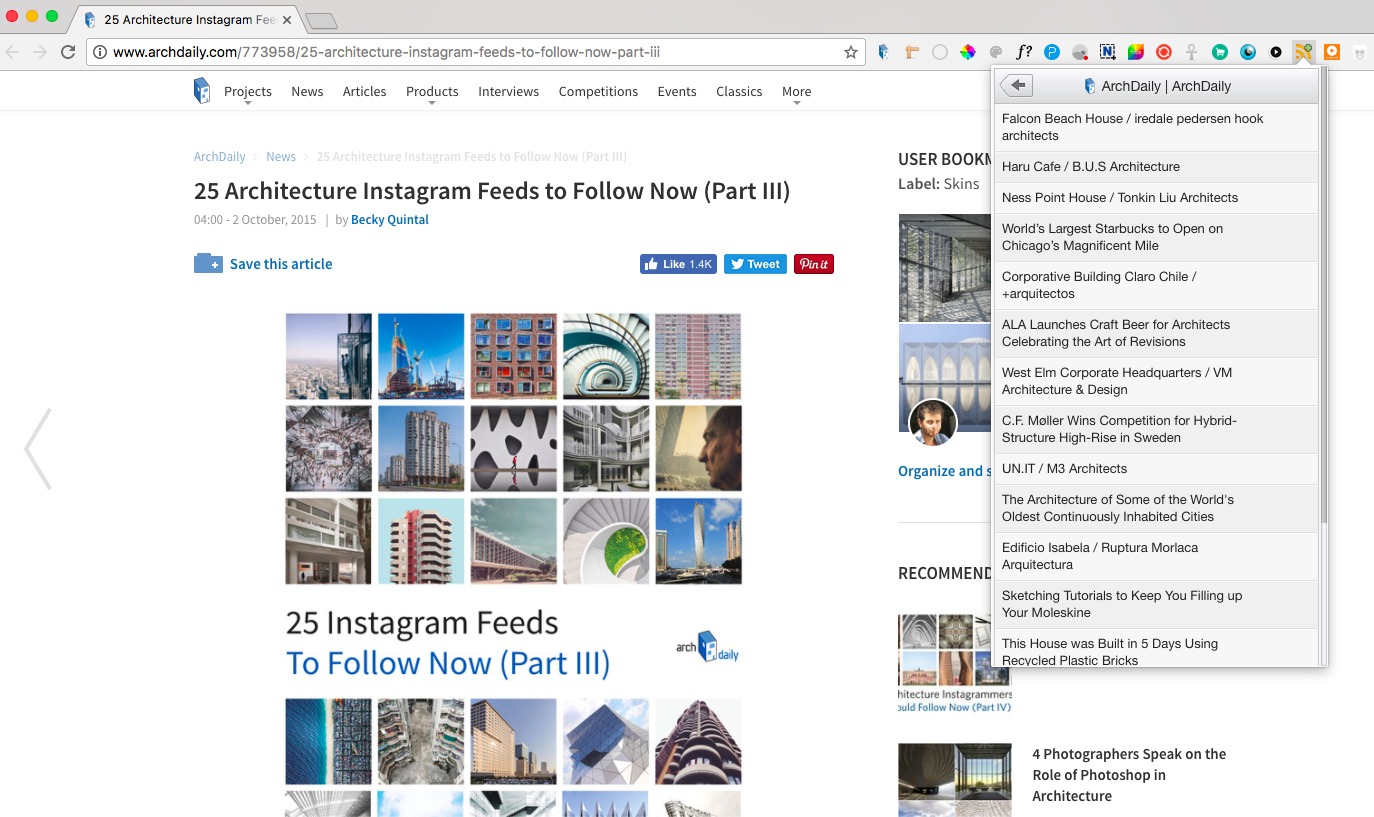The width and height of the screenshot is (1374, 817).
Task: Open the 'Haru Cafe / B.U.S Architecture' feed item
Action: [x=1156, y=167]
